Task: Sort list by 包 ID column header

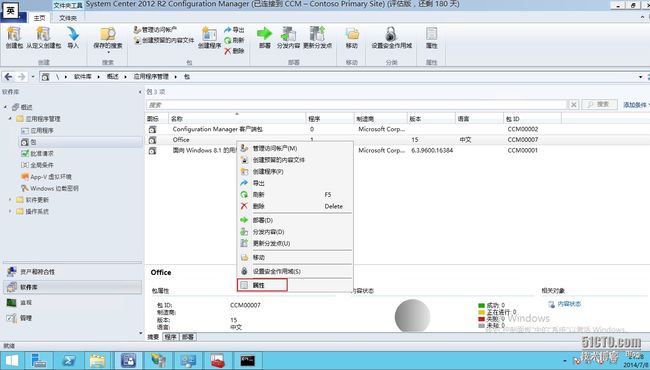Action: coord(532,118)
